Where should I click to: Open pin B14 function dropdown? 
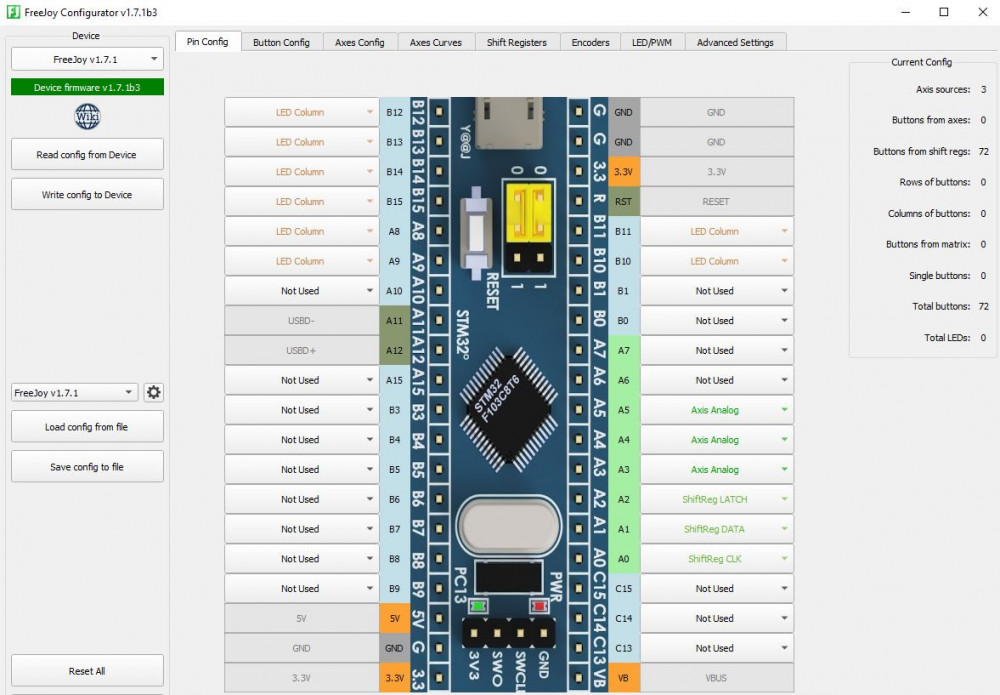pyautogui.click(x=302, y=172)
